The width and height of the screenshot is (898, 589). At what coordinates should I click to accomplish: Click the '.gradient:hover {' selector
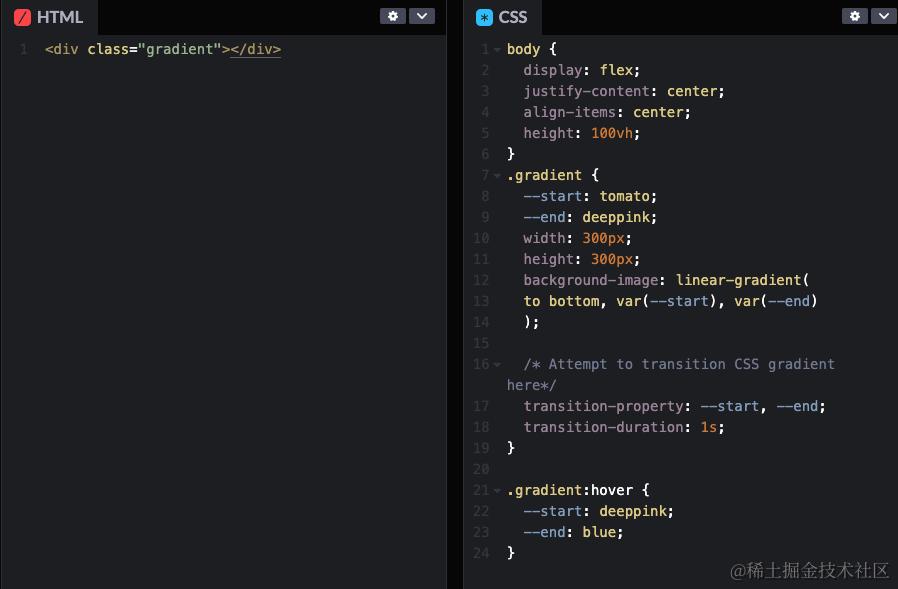click(578, 490)
